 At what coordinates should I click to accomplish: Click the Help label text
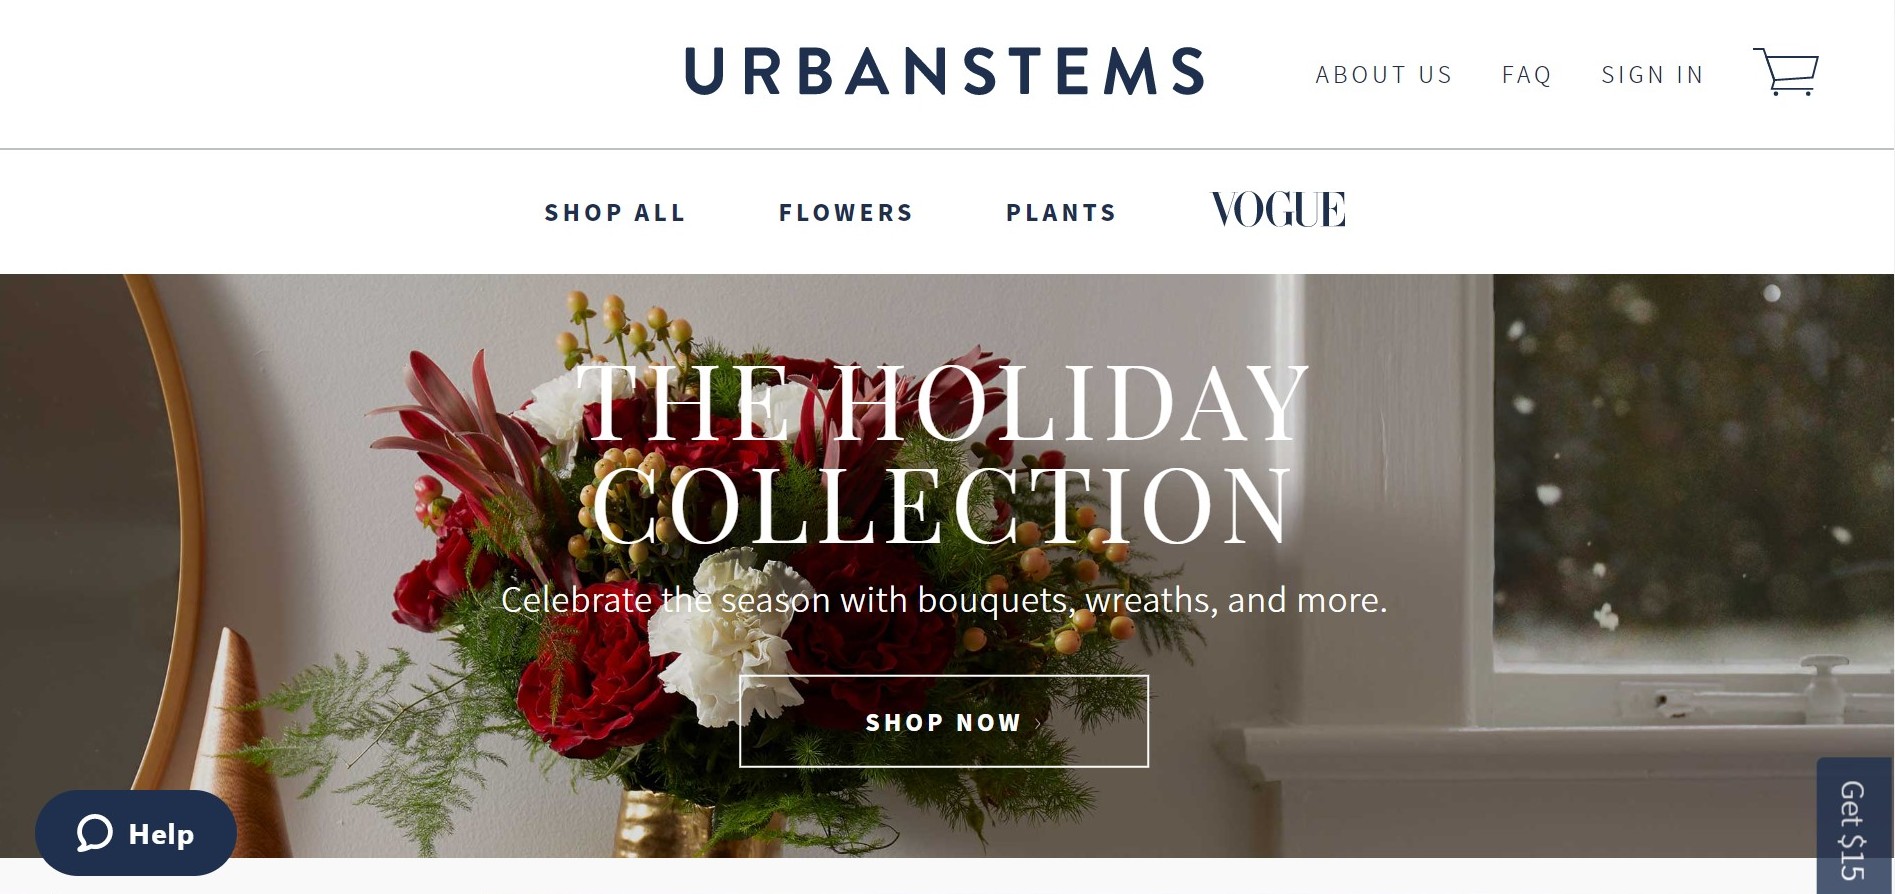coord(161,834)
